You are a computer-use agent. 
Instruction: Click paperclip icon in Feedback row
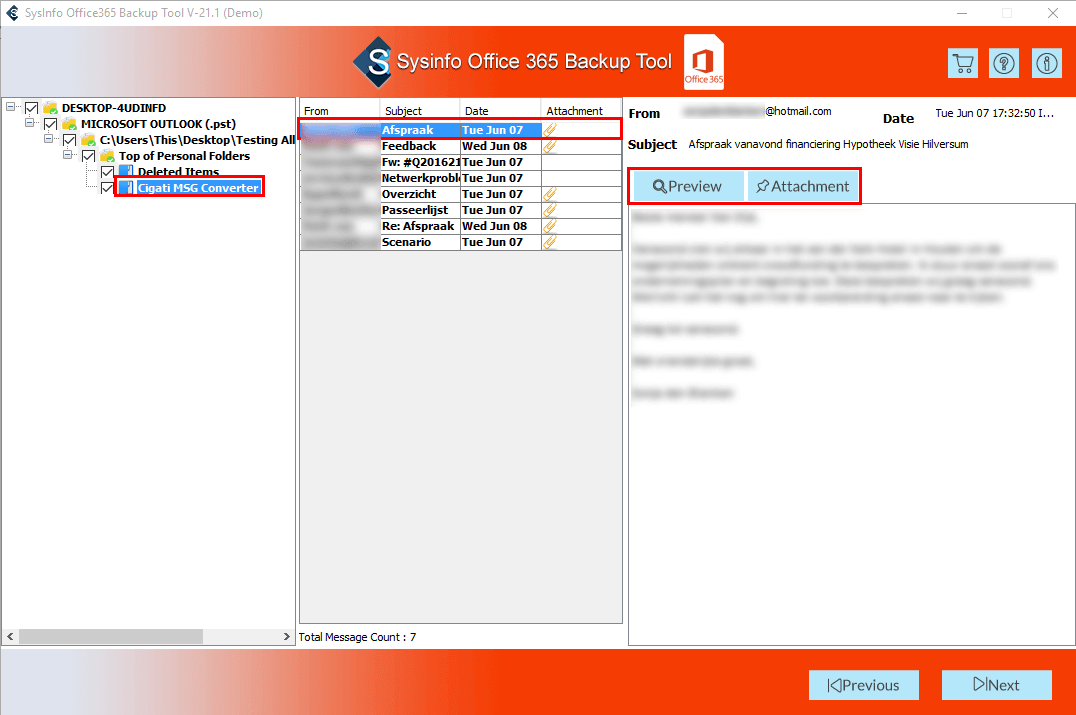549,146
